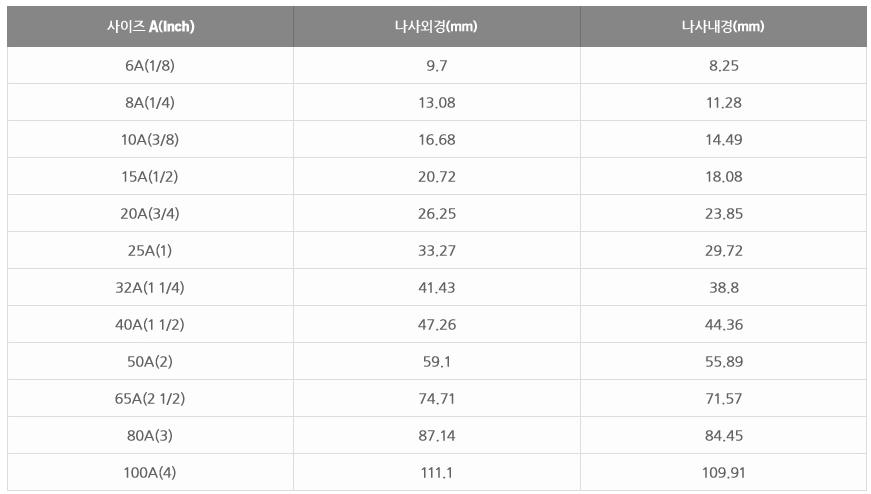Select the 8A(1/4) size cell
Image resolution: width=871 pixels, height=494 pixels.
pos(150,103)
